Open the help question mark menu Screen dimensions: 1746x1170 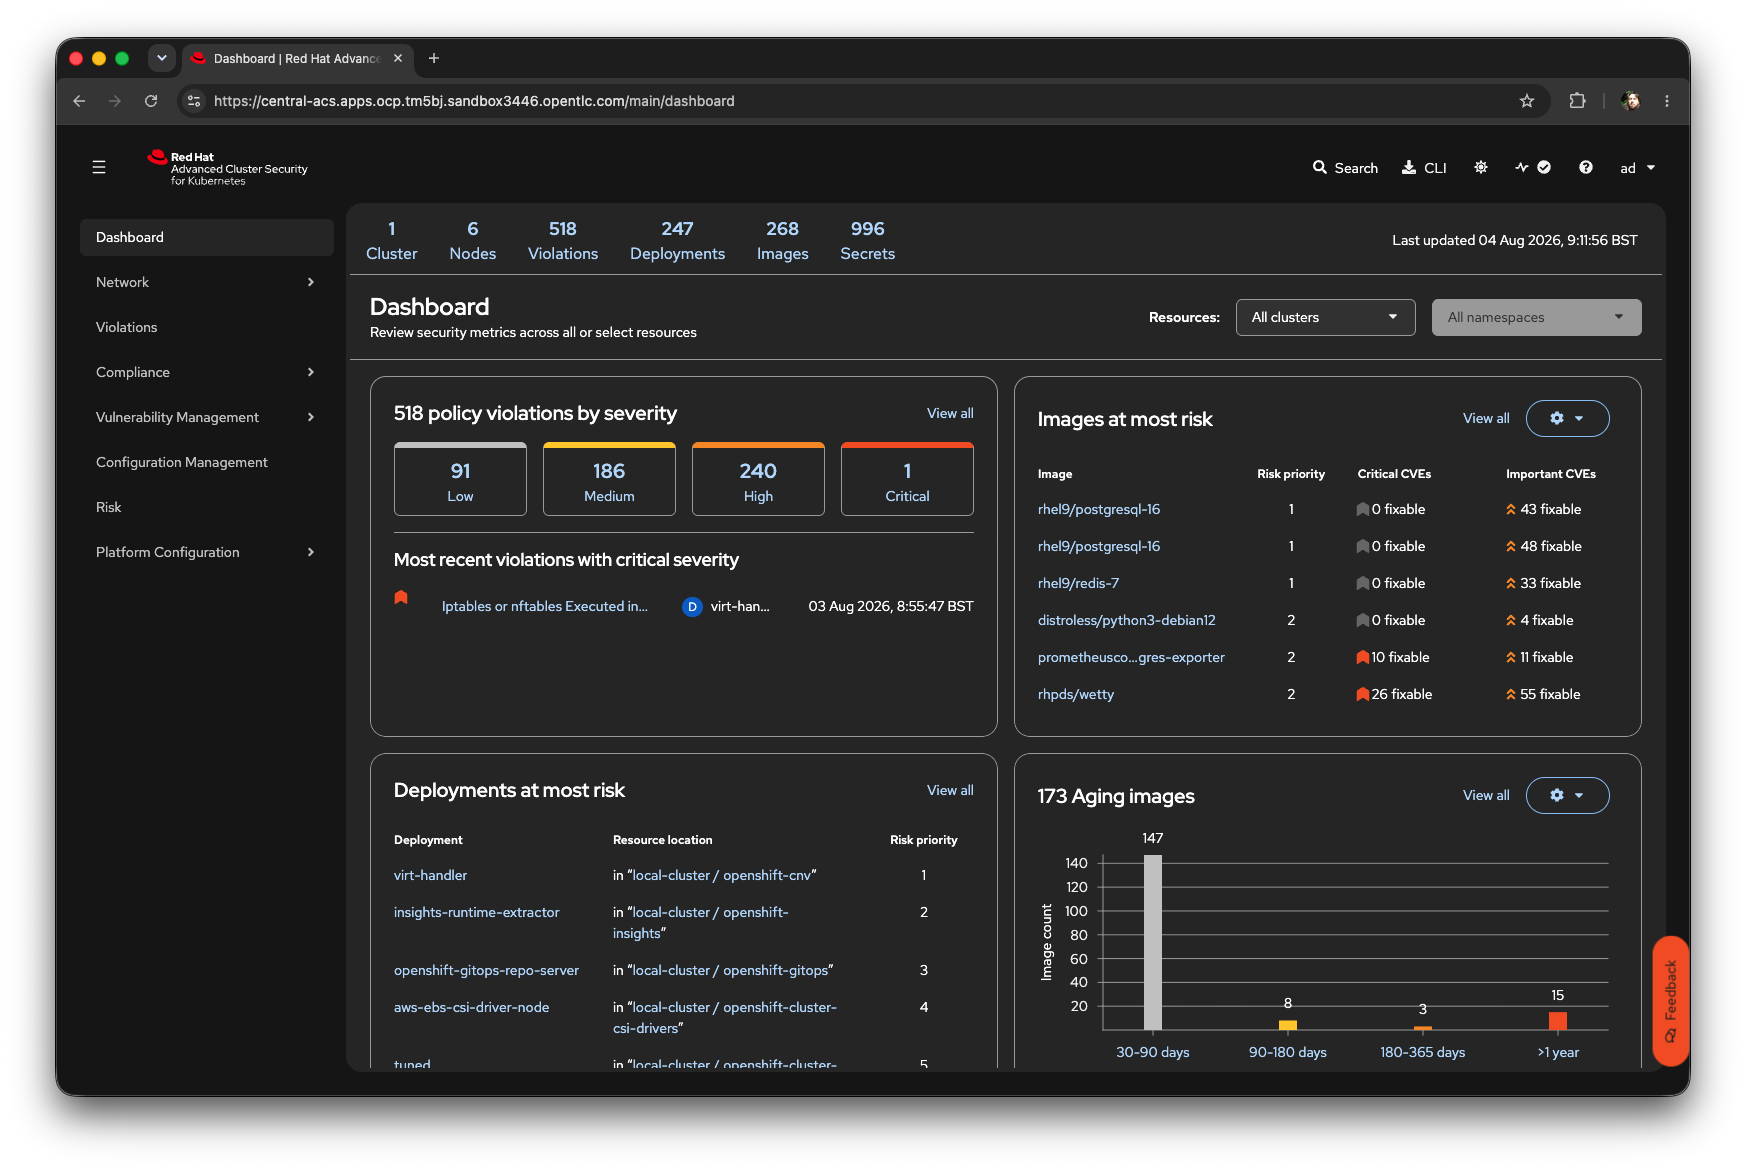point(1586,167)
